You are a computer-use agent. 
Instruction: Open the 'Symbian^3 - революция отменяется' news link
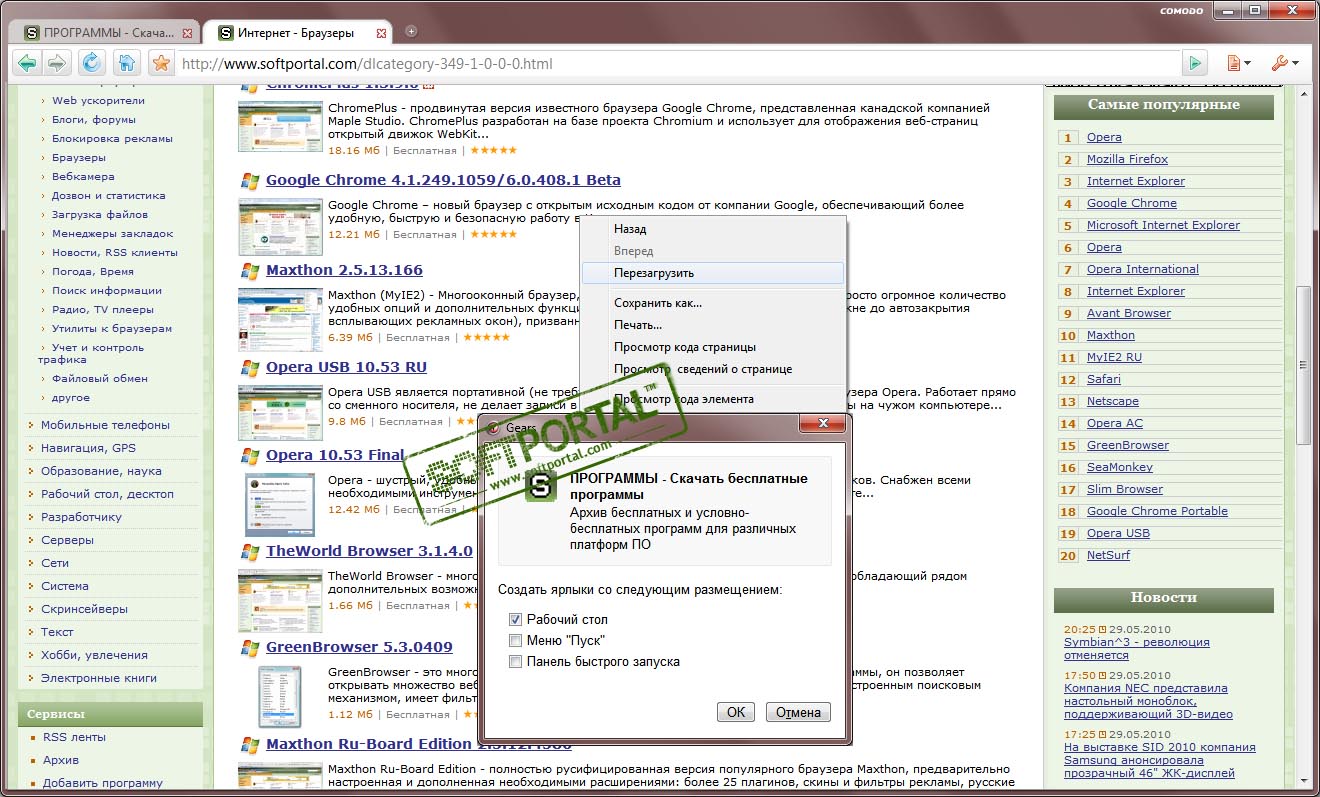click(x=1137, y=648)
